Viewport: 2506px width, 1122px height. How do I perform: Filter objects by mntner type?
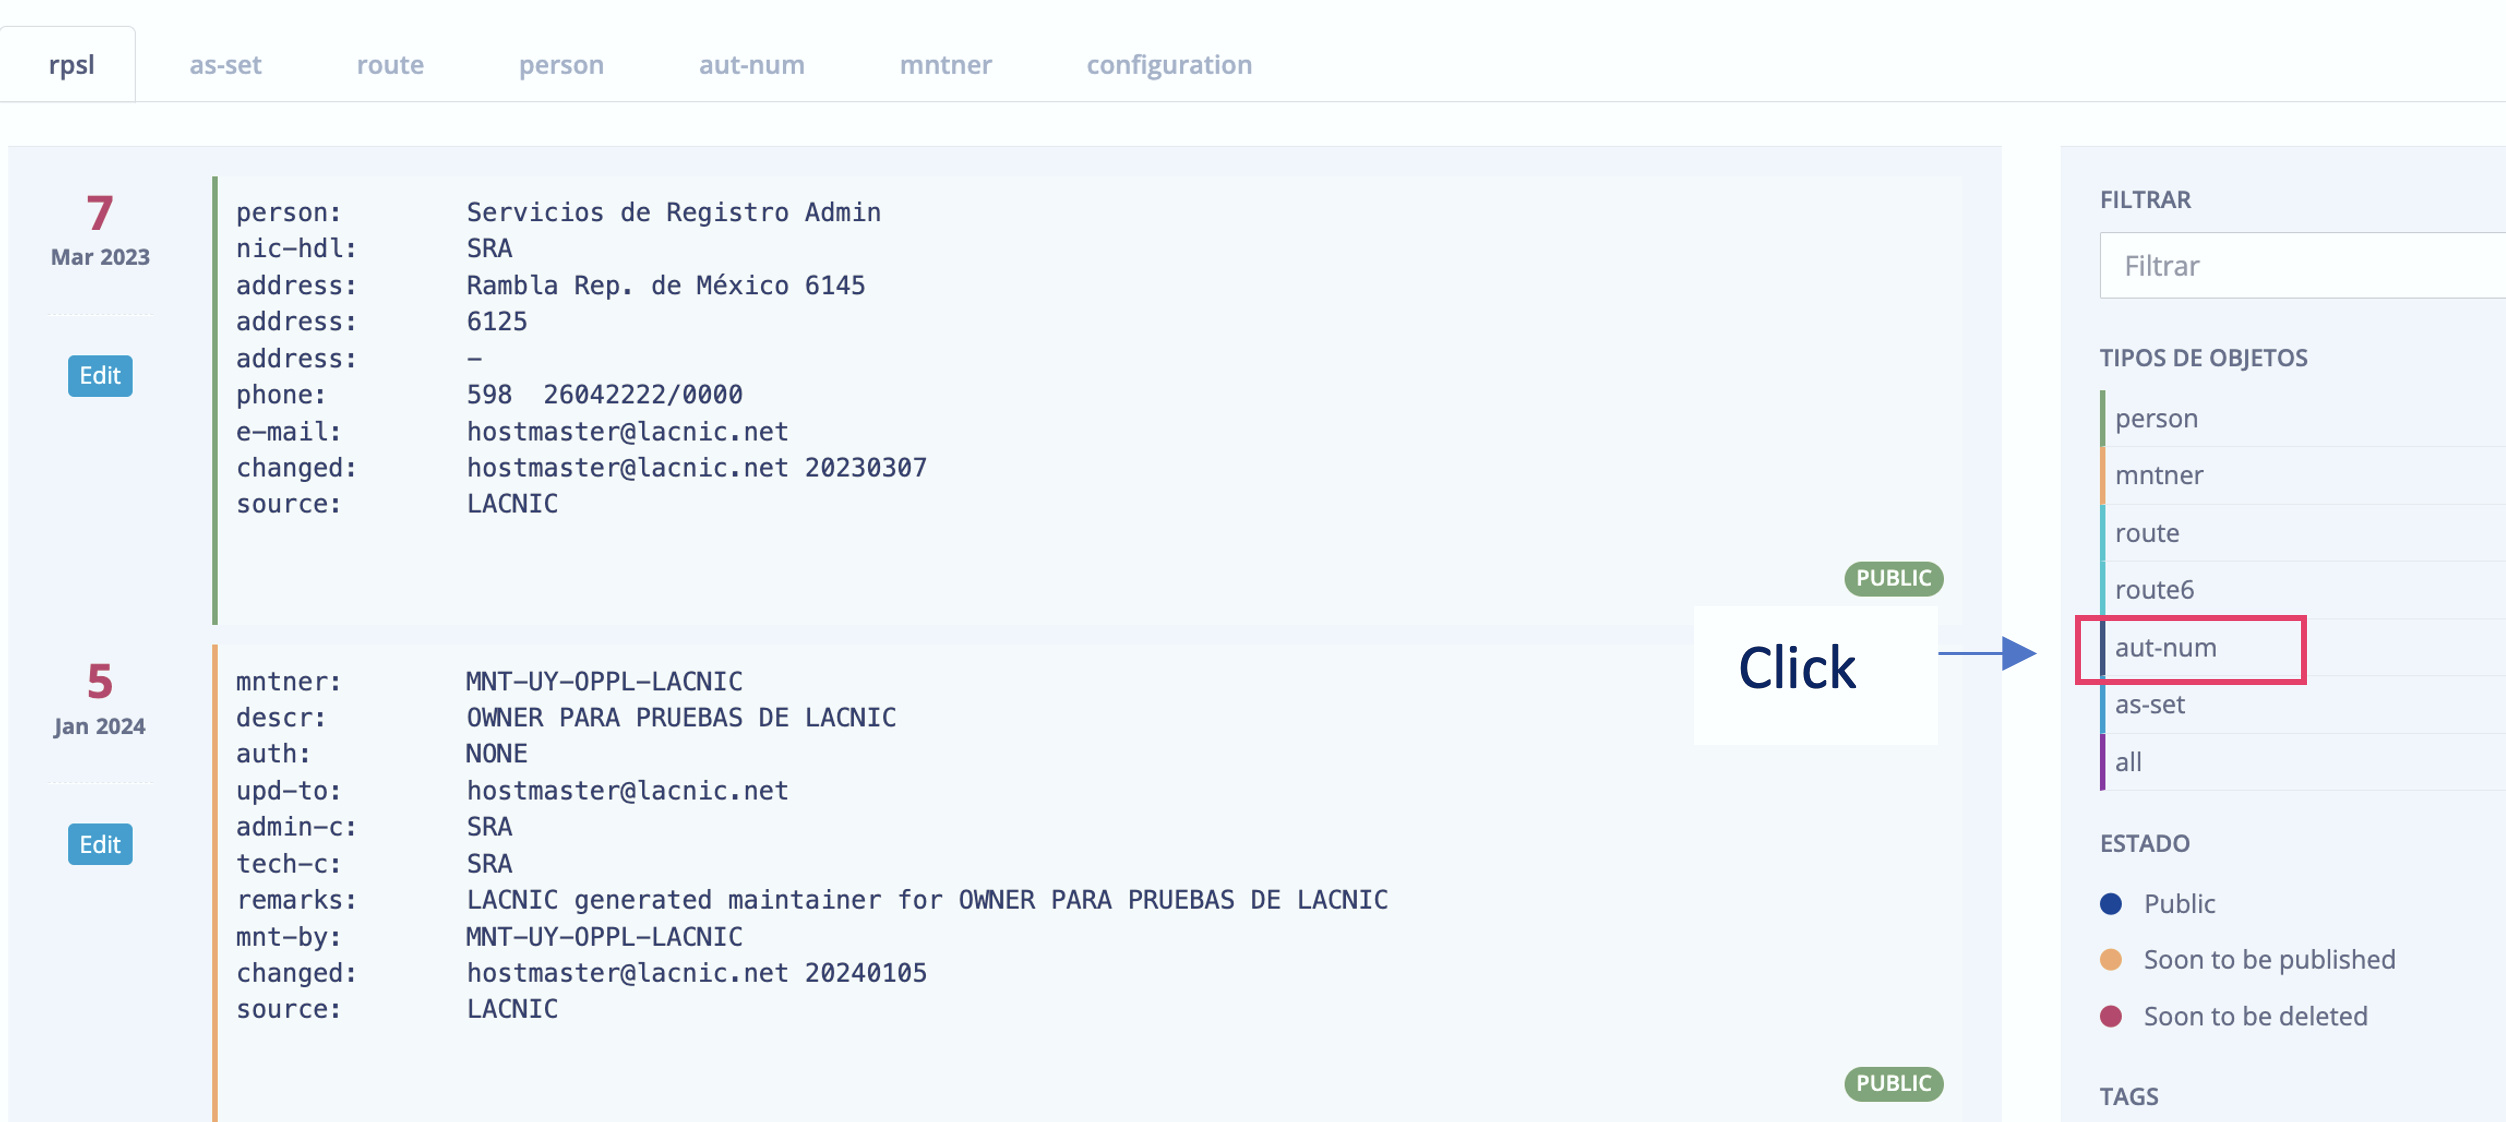[x=2159, y=475]
